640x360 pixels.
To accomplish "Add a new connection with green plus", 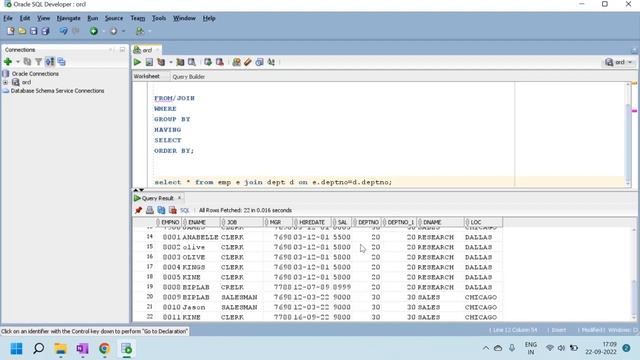I will [x=8, y=62].
